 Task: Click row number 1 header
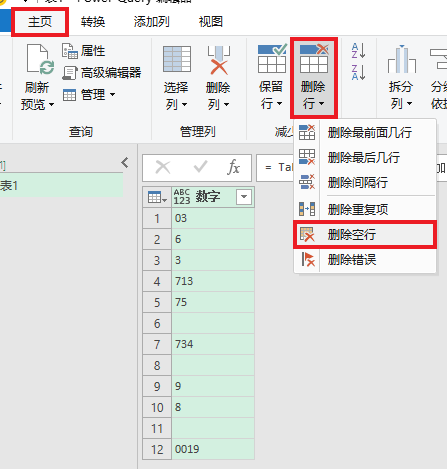click(157, 218)
